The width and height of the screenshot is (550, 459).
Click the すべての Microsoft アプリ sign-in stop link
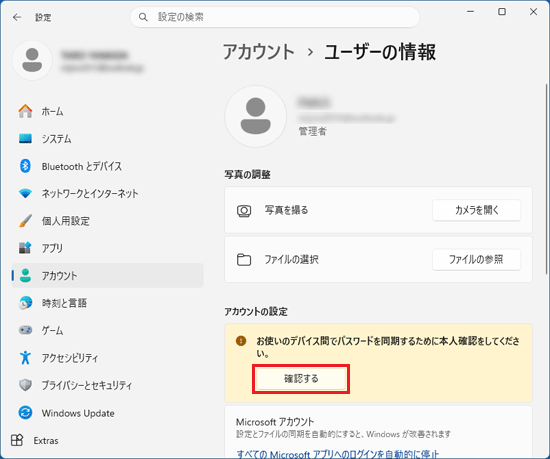(x=337, y=454)
